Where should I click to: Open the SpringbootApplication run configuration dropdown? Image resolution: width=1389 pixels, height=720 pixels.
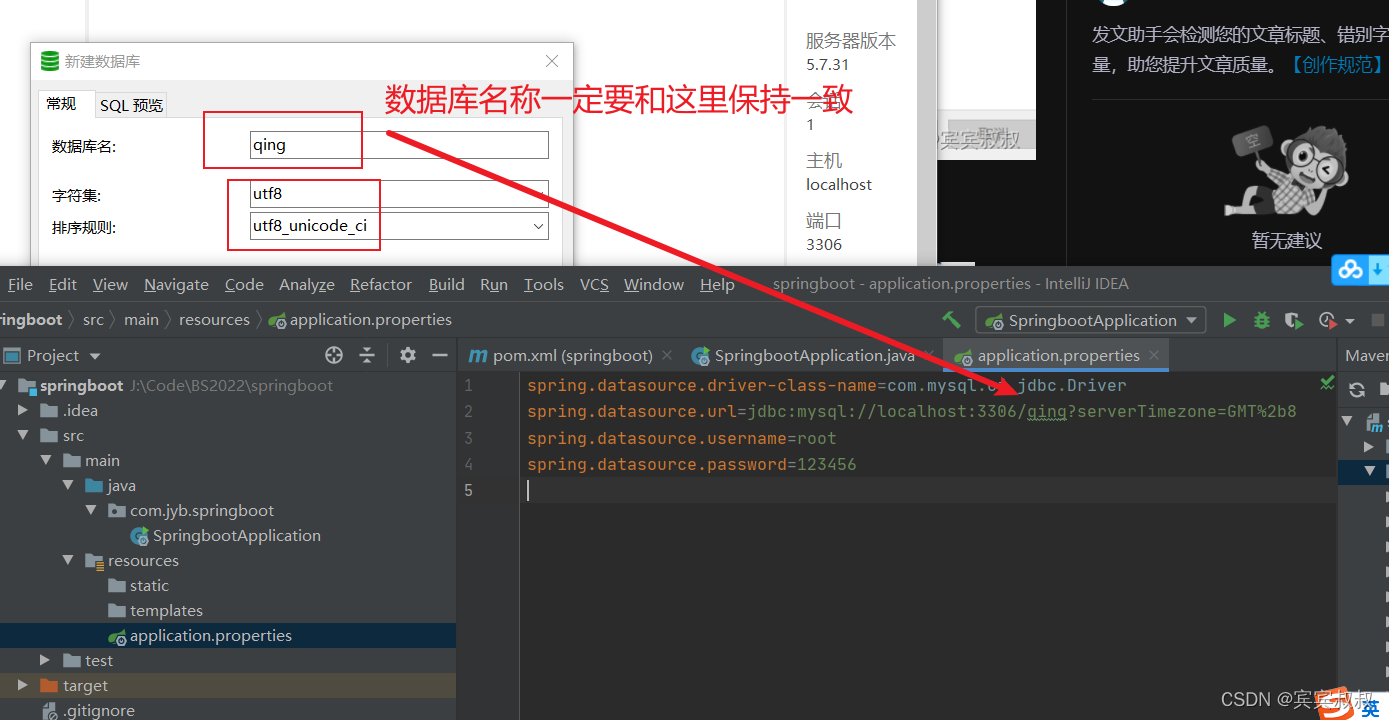(x=1090, y=320)
